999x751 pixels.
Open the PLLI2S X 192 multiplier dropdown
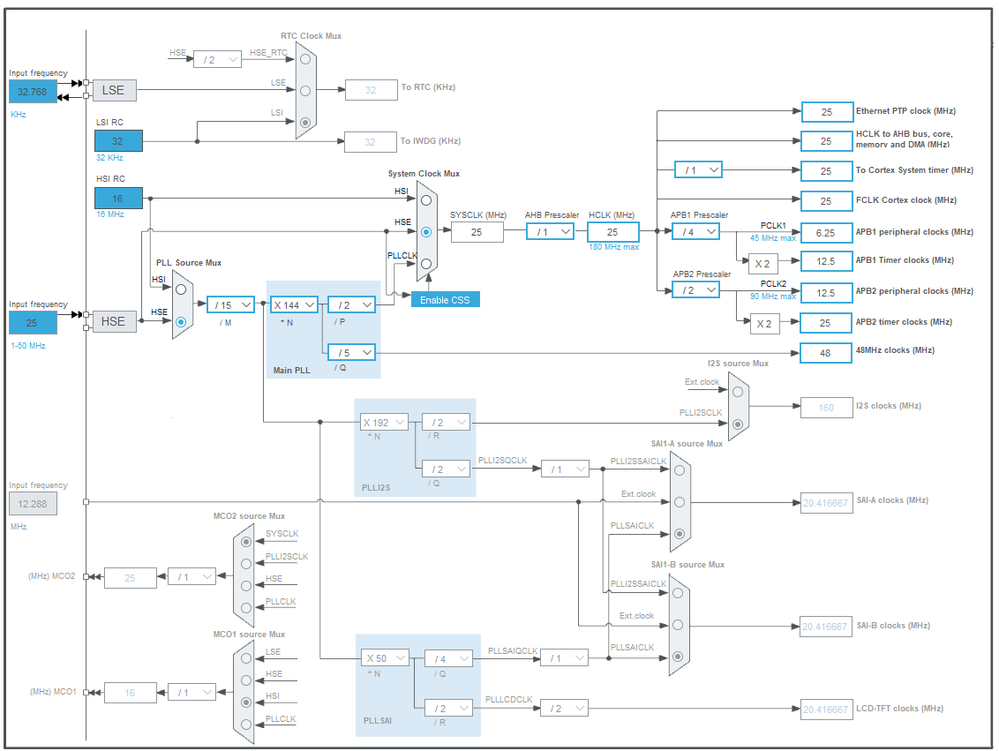383,422
